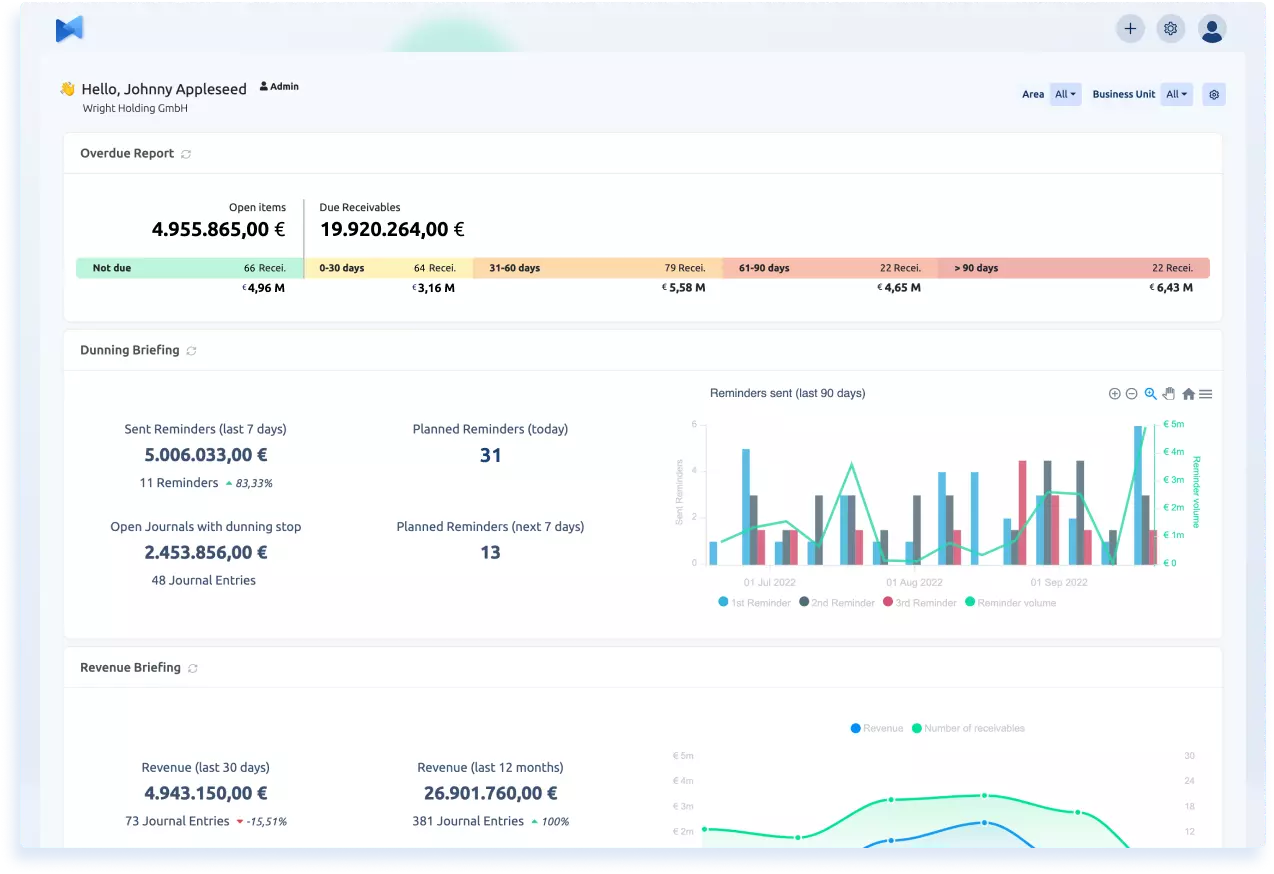The image size is (1274, 874).
Task: Refresh the Overdue Report panel
Action: (186, 154)
